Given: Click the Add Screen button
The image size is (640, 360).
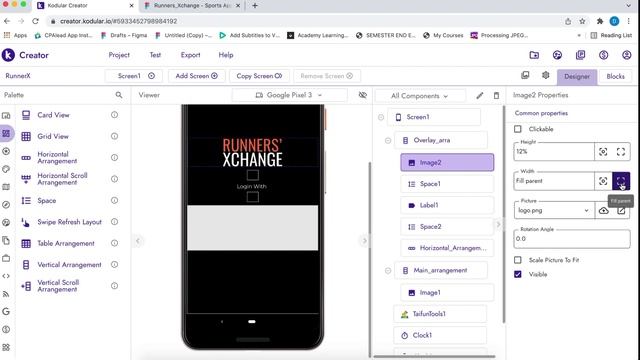Looking at the screenshot, I should click(196, 76).
